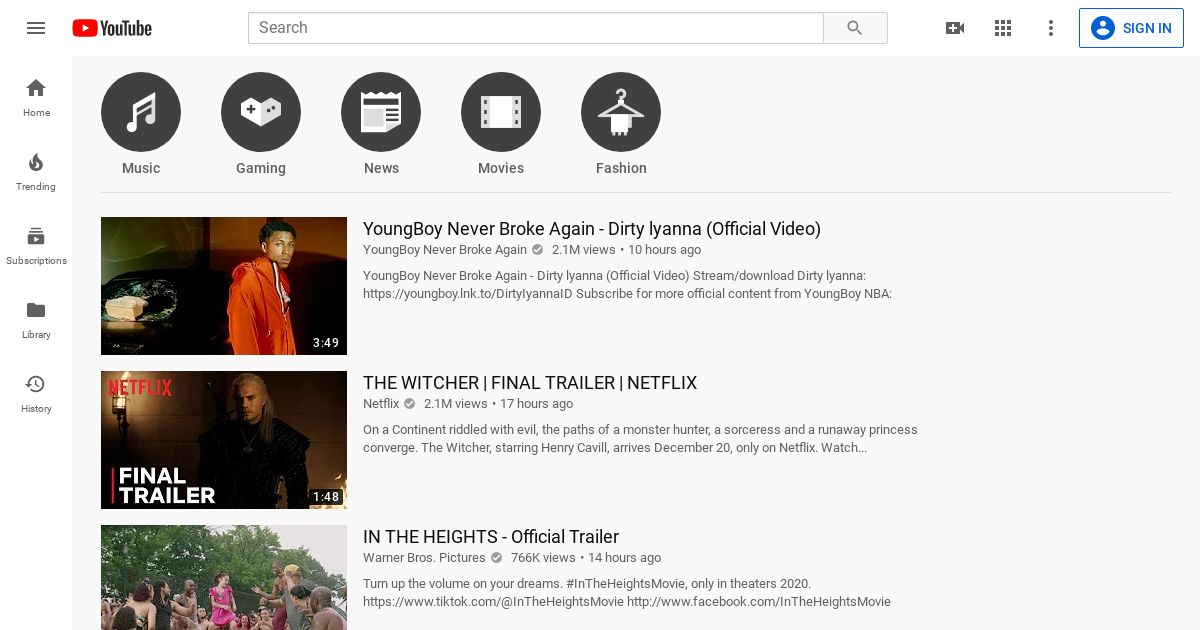Click verified badge next to Warner Bros. Pictures
Image resolution: width=1200 pixels, height=630 pixels.
tap(496, 558)
